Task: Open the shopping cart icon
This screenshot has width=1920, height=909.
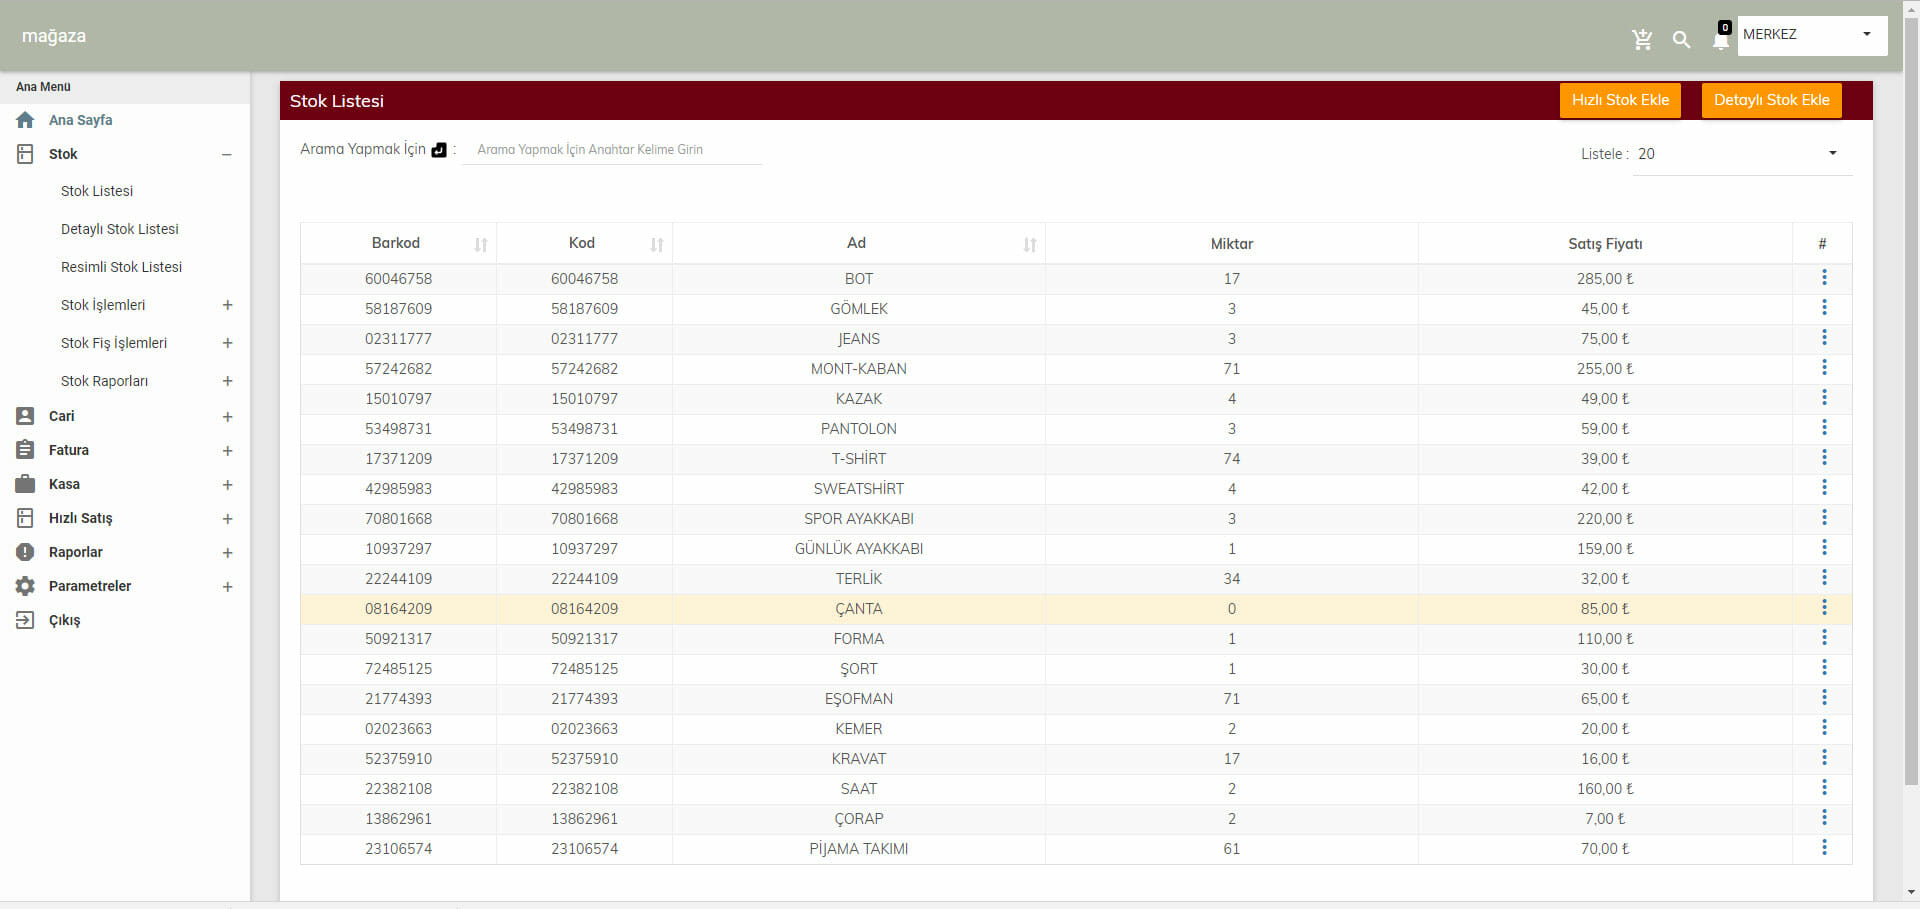Action: (x=1641, y=39)
